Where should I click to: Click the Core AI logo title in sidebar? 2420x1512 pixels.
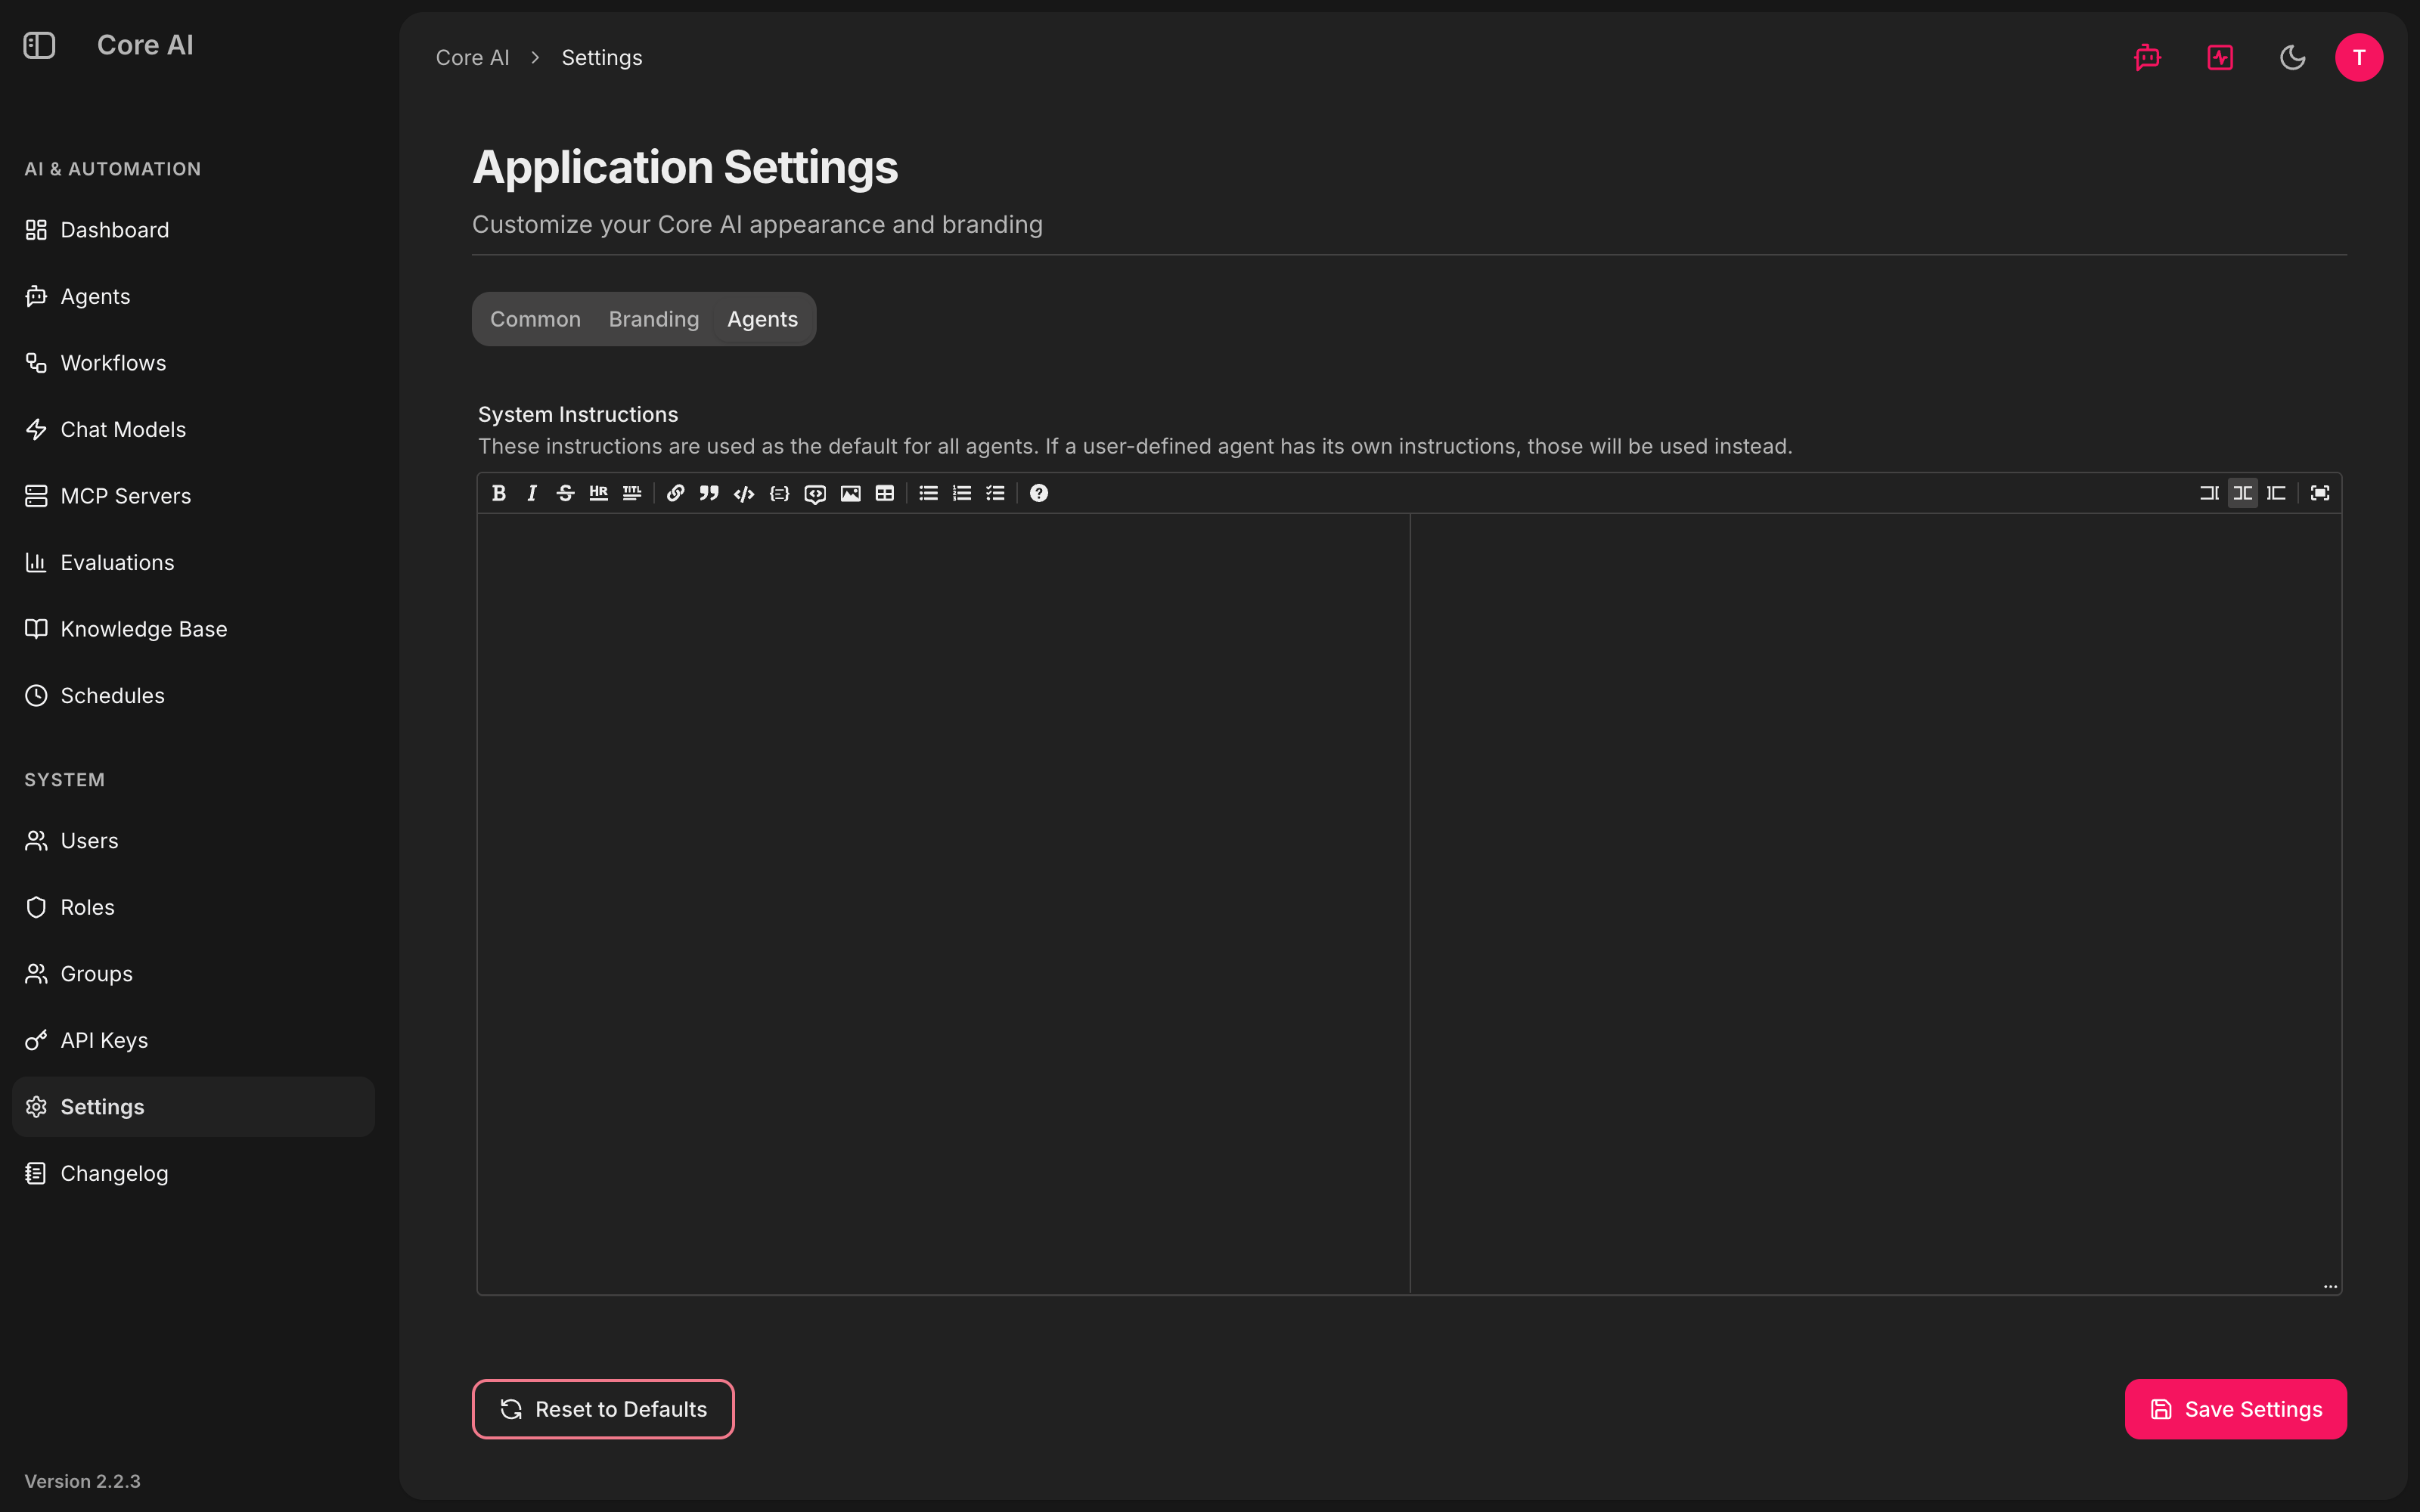(145, 45)
